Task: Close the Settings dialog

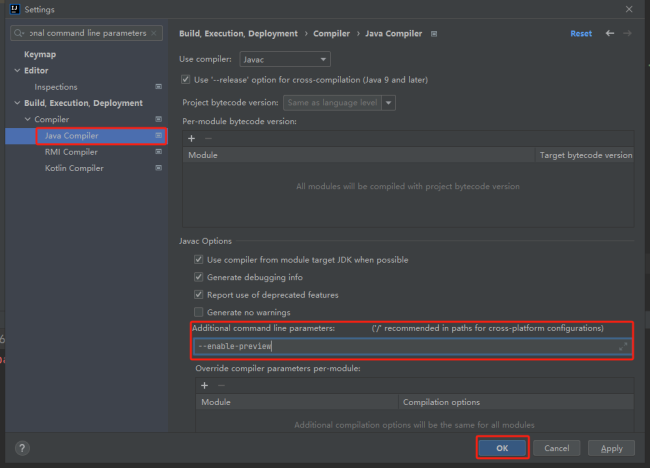Action: coord(629,9)
